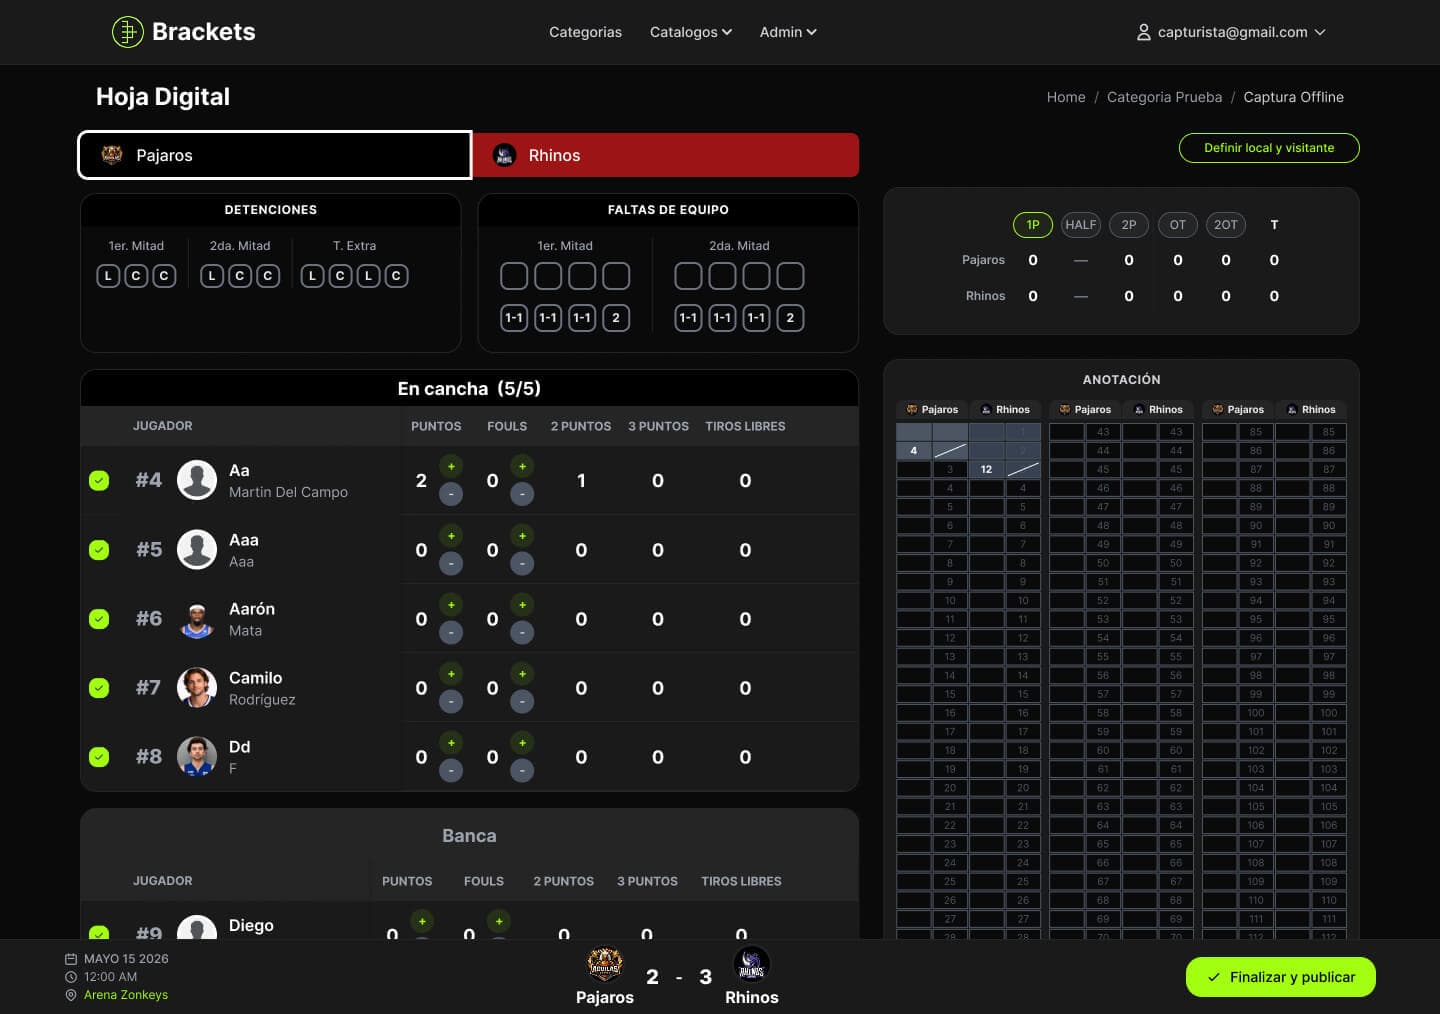The height and width of the screenshot is (1014, 1440).
Task: Add a foul for player #5 Aaa
Action: [x=522, y=536]
